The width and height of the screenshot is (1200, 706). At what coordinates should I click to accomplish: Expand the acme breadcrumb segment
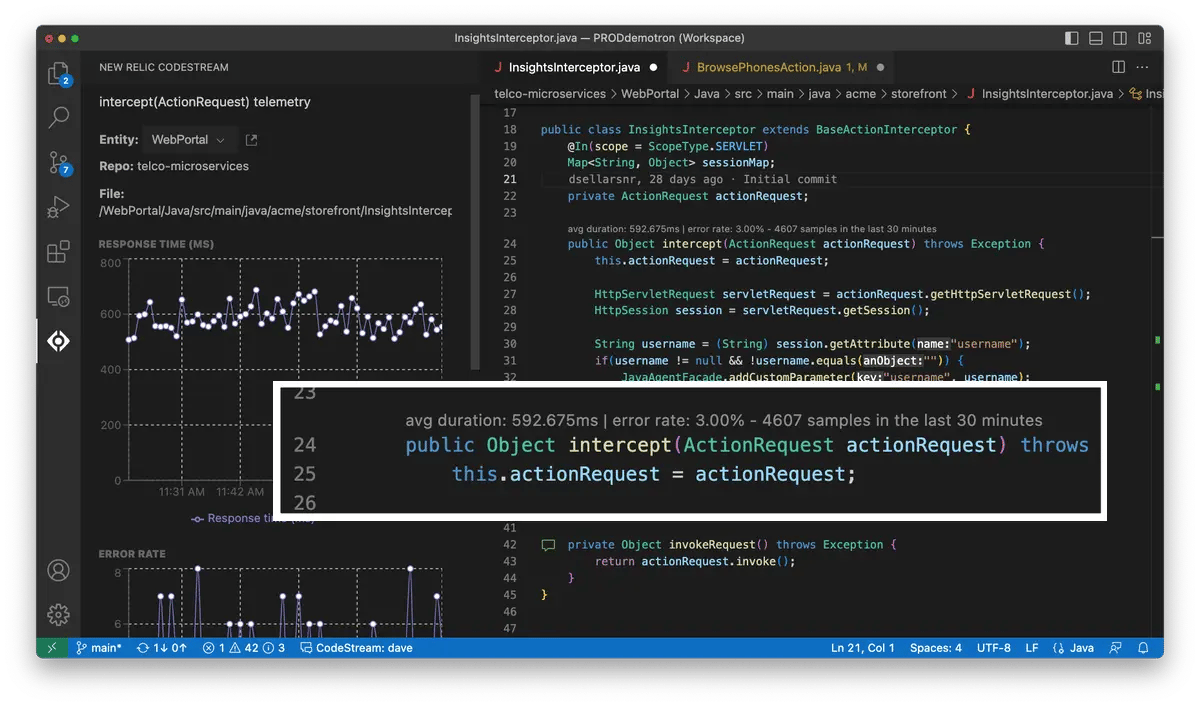(860, 94)
